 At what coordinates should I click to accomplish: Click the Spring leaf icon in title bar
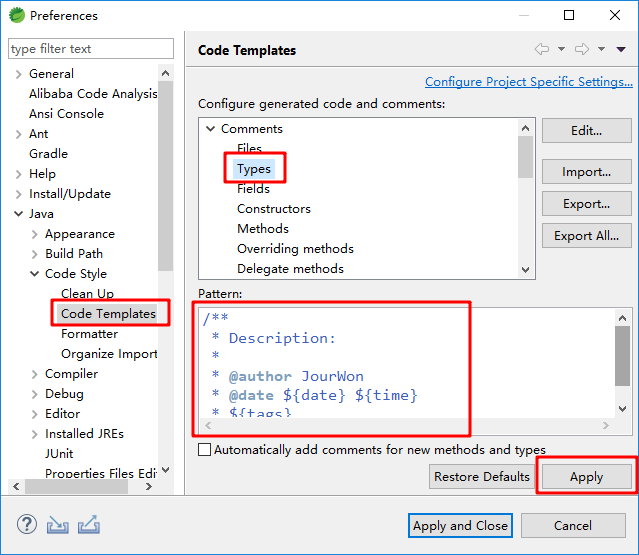coord(17,15)
